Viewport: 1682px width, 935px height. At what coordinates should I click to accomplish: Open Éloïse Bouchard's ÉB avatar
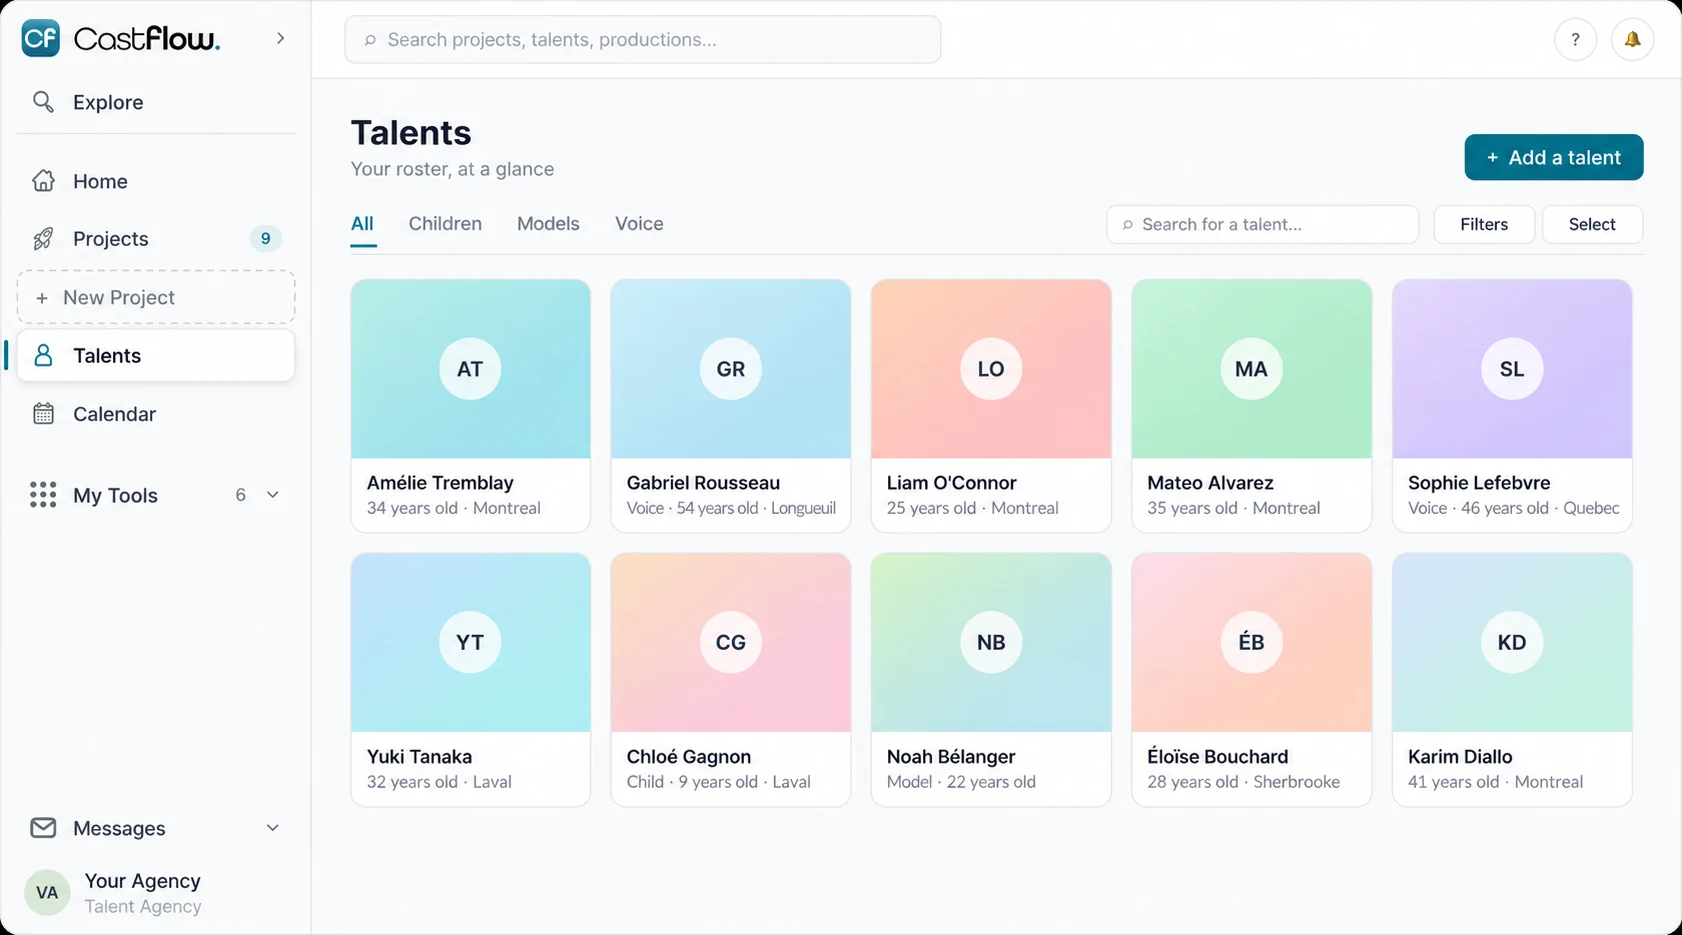(1251, 642)
